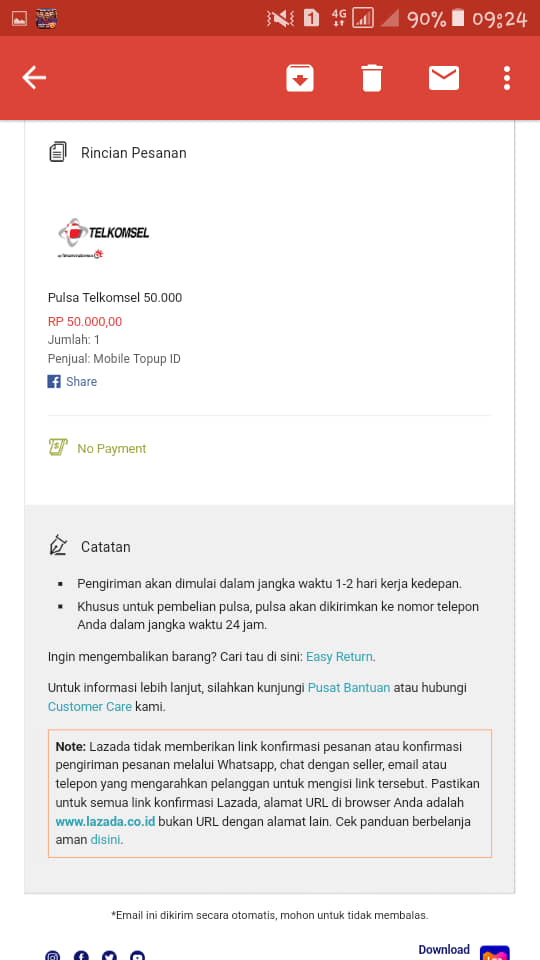540x960 pixels.
Task: Delete the email with the trash icon
Action: [372, 78]
